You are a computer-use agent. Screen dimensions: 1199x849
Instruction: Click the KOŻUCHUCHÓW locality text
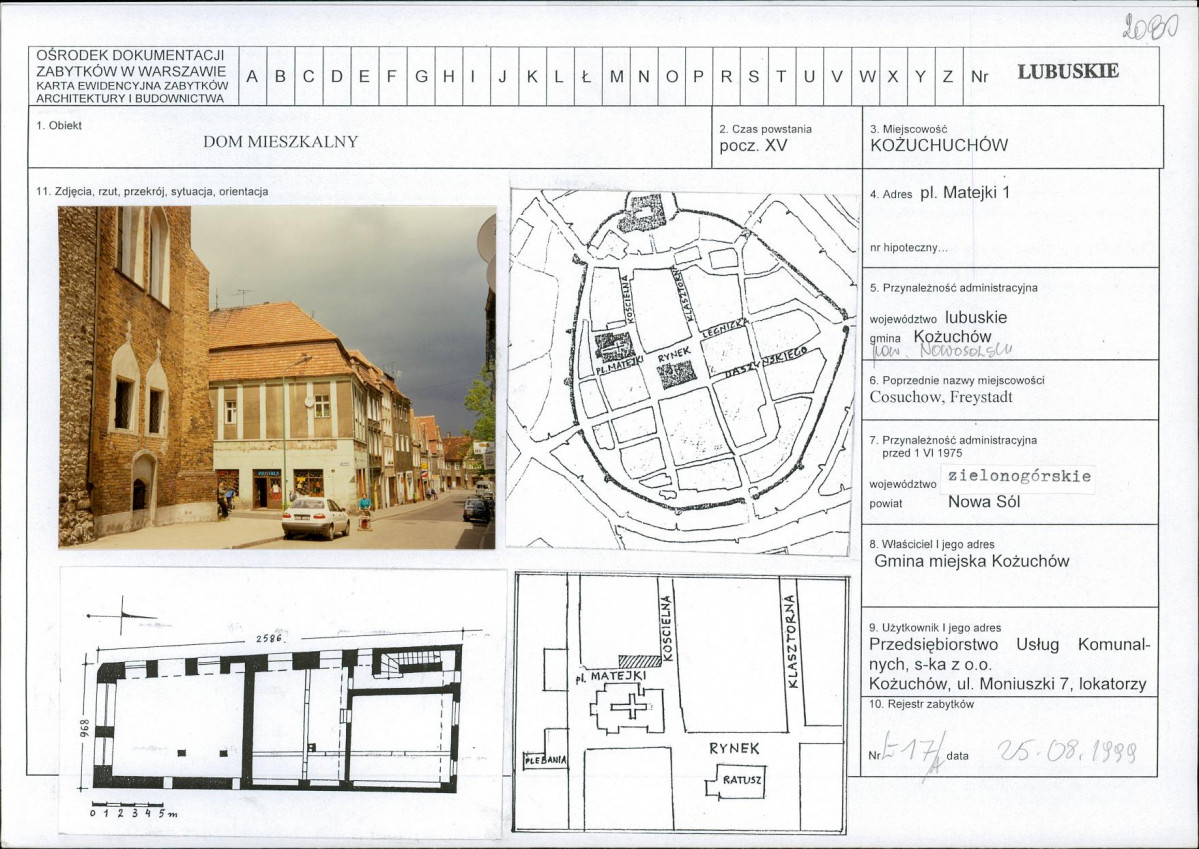939,145
